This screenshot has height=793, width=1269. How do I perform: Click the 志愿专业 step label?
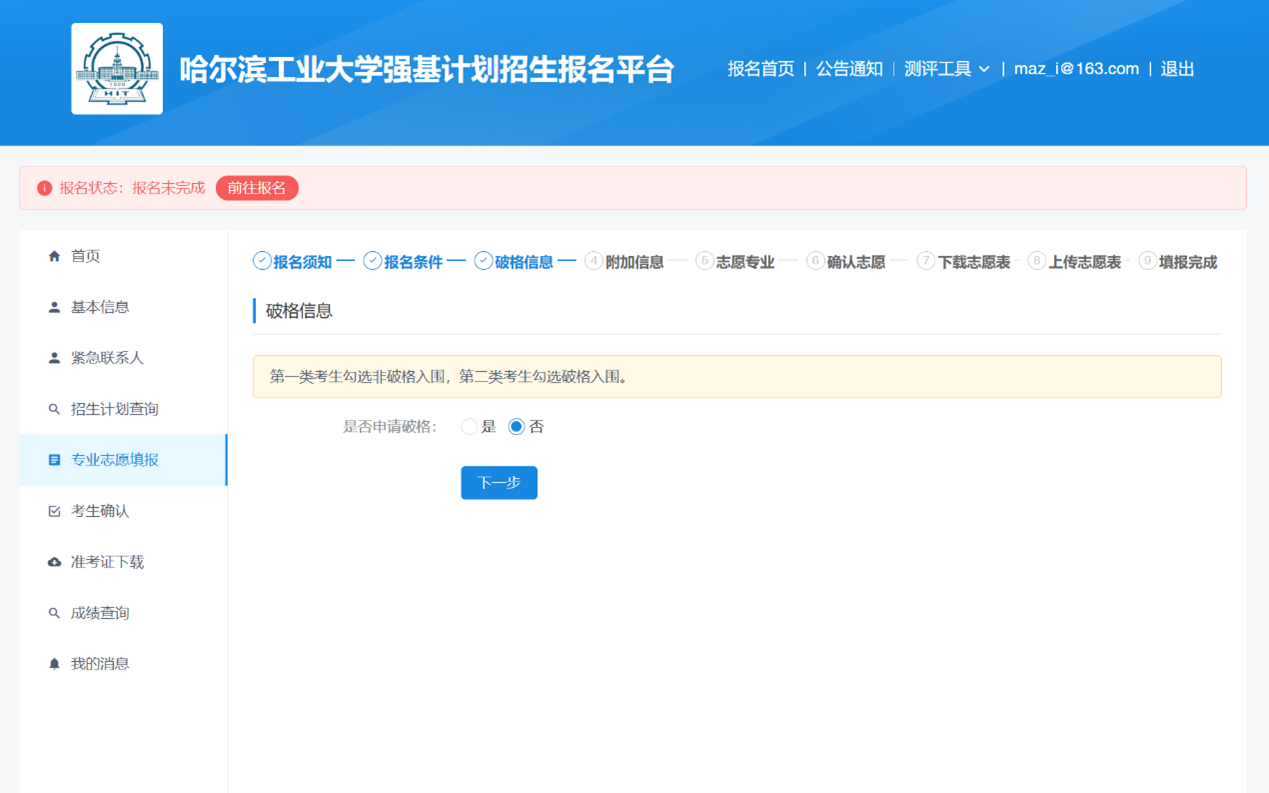coord(746,262)
